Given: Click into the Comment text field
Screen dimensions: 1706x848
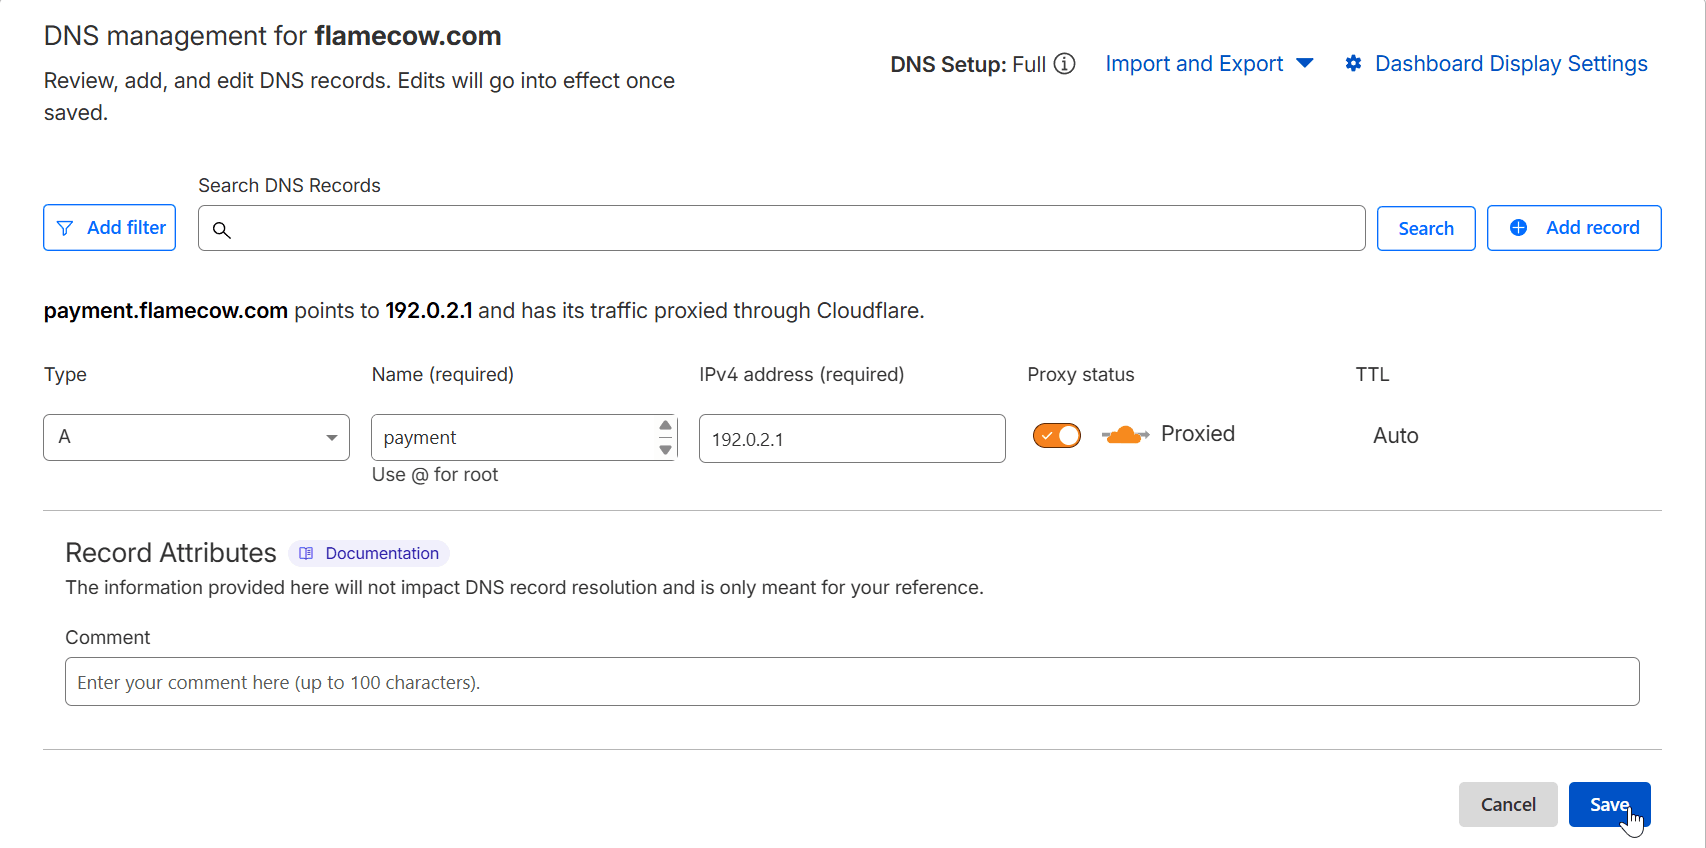Looking at the screenshot, I should tap(852, 682).
